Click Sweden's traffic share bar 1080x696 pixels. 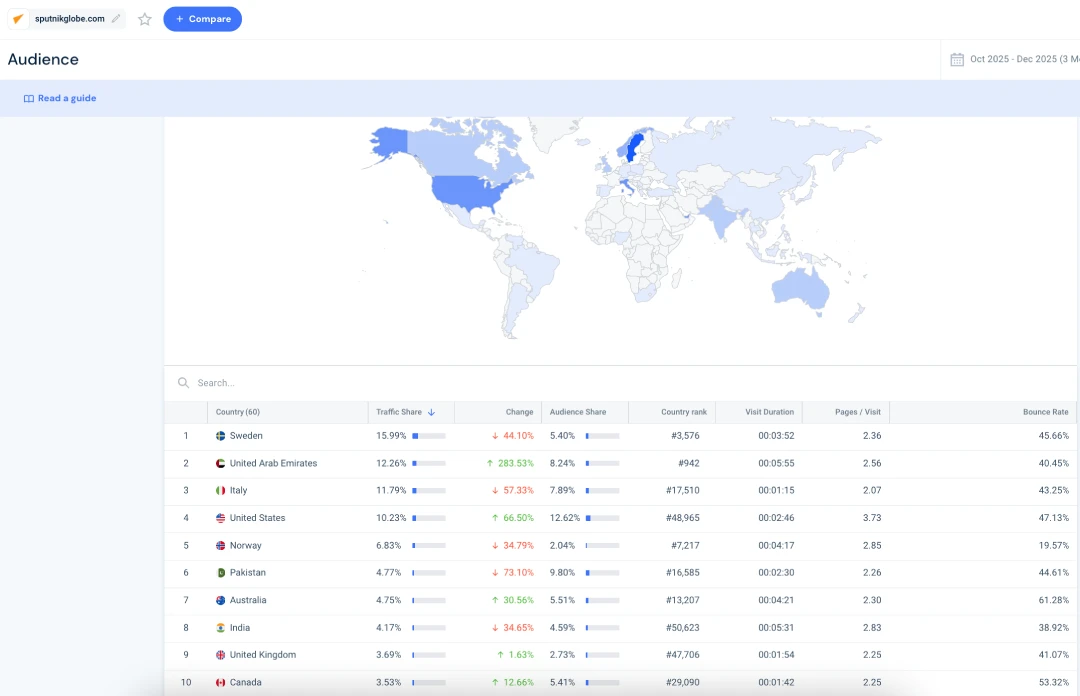pyautogui.click(x=429, y=436)
